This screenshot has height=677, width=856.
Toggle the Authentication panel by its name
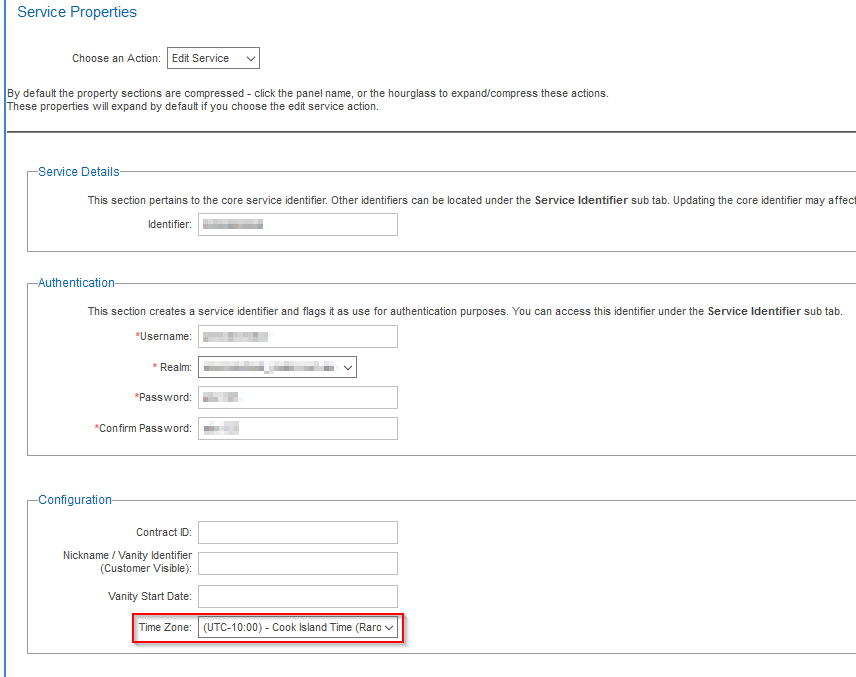pos(76,283)
